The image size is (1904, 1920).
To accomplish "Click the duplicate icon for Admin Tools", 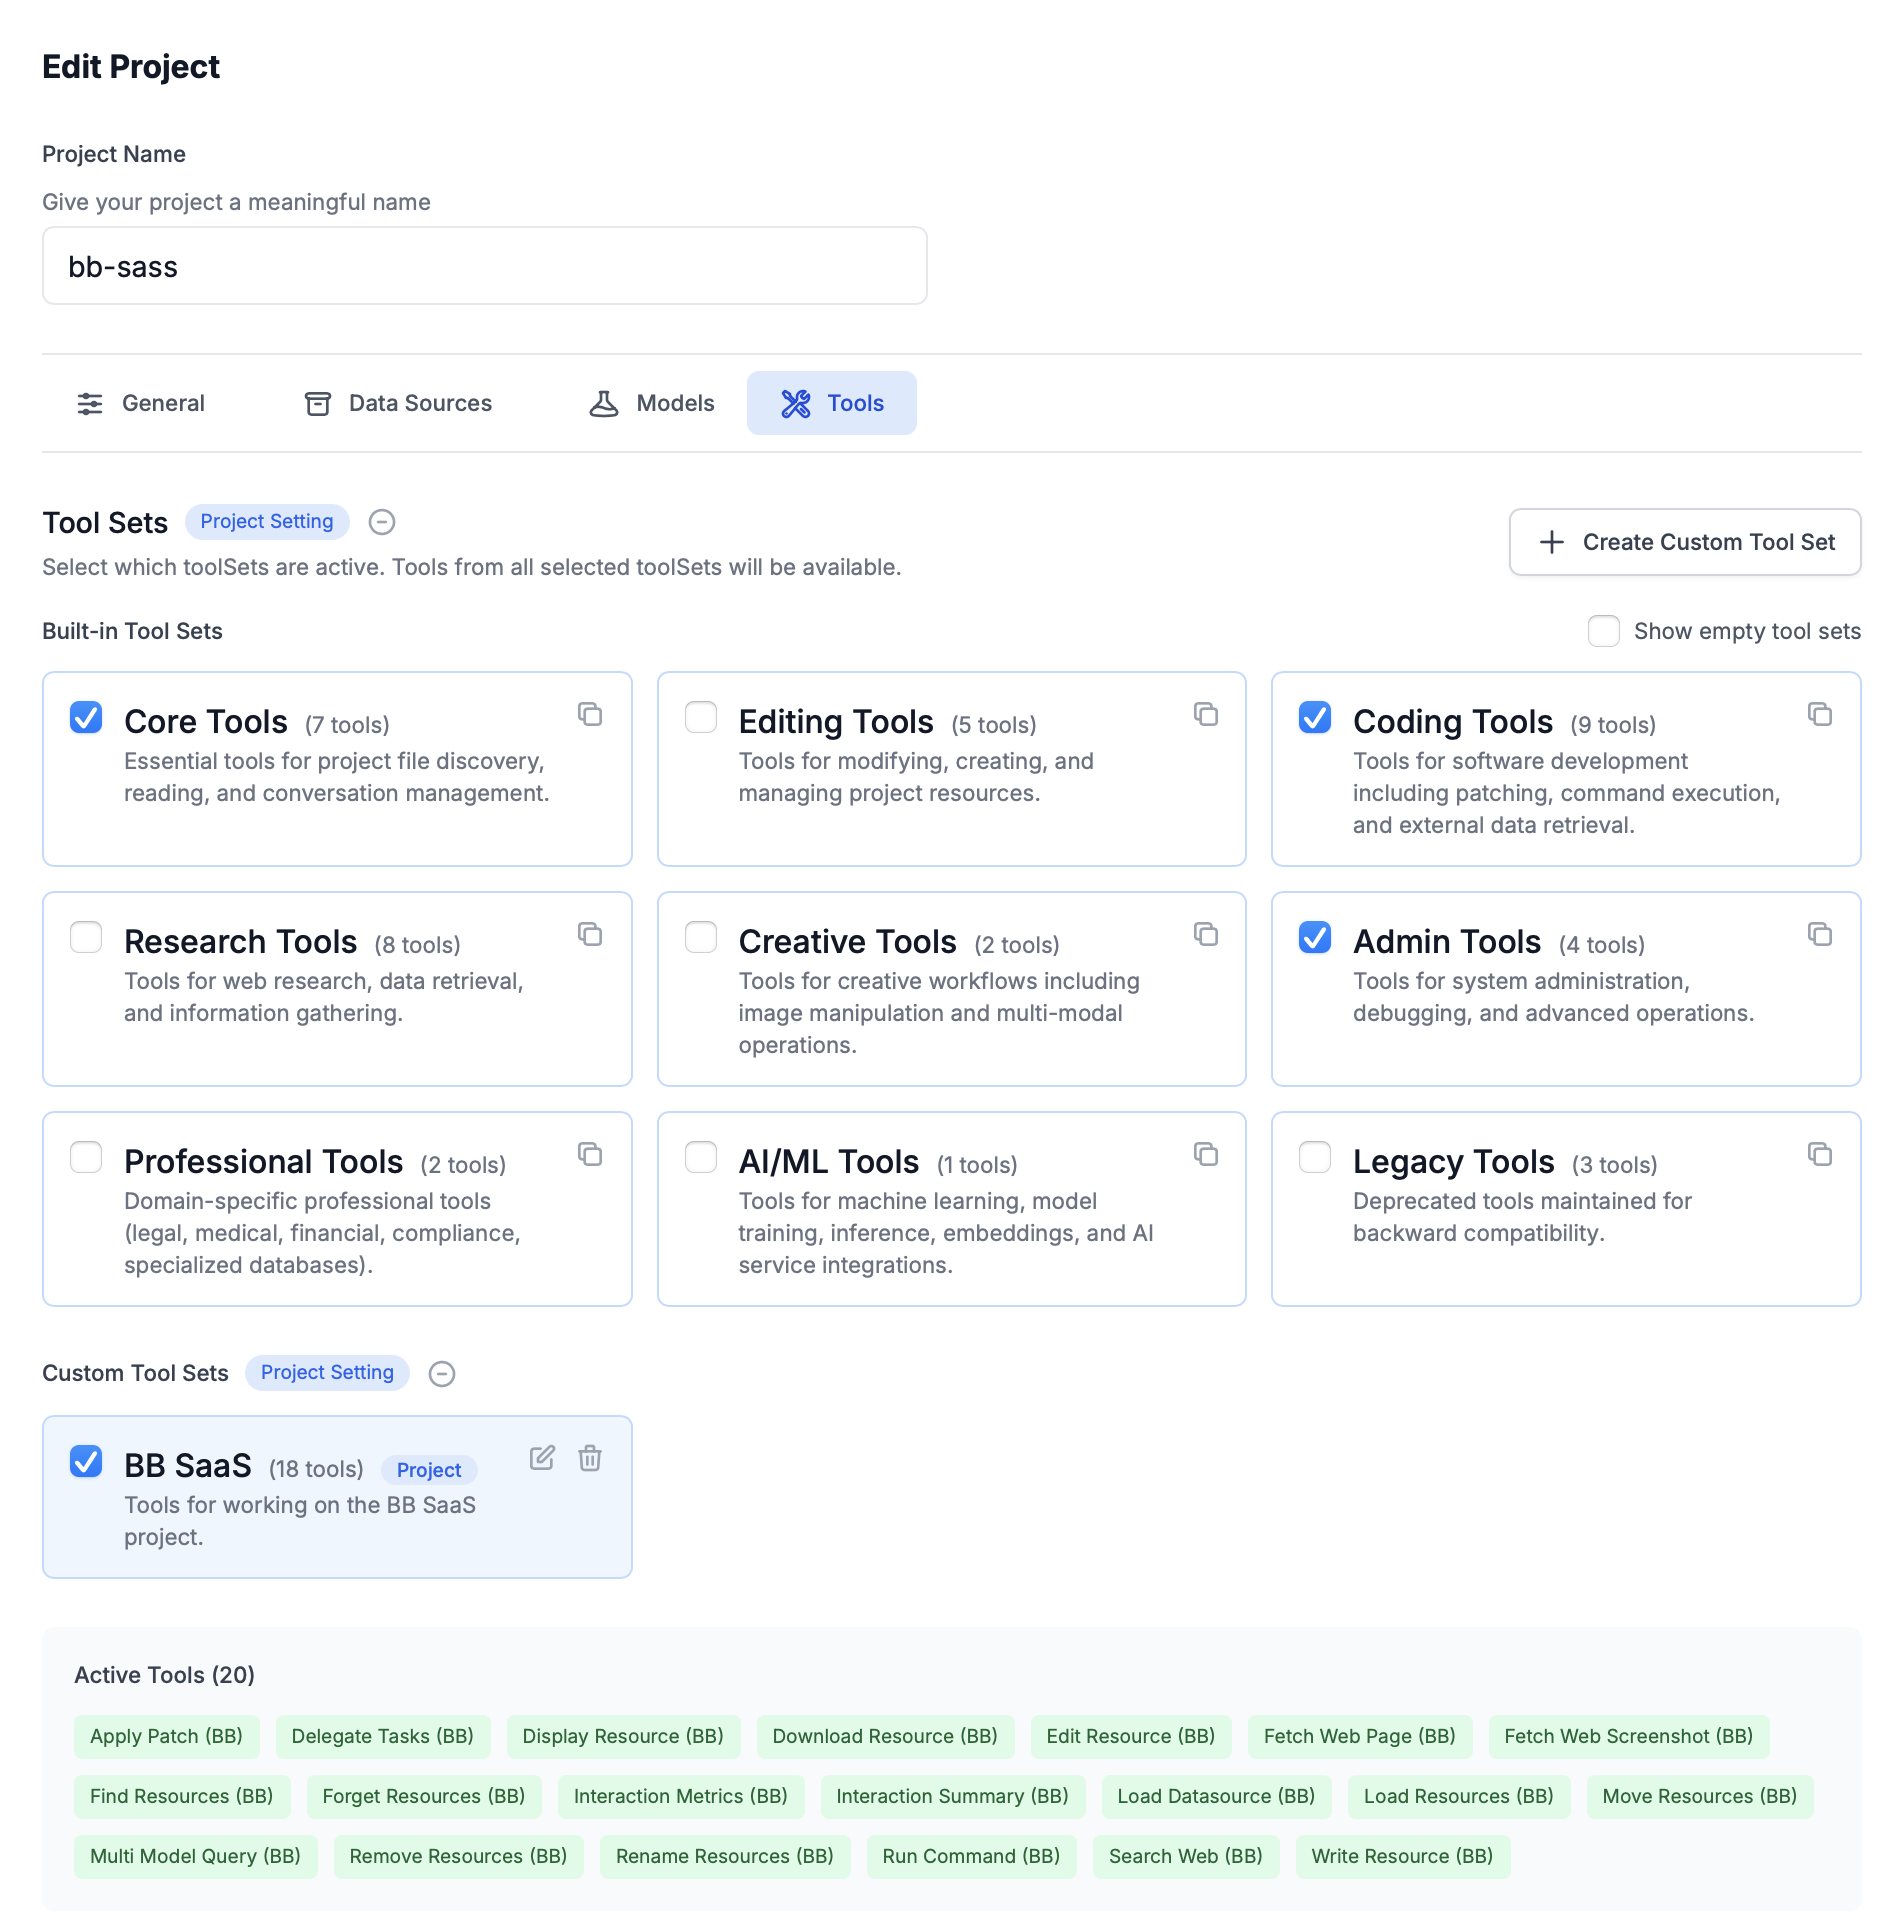I will tap(1820, 934).
